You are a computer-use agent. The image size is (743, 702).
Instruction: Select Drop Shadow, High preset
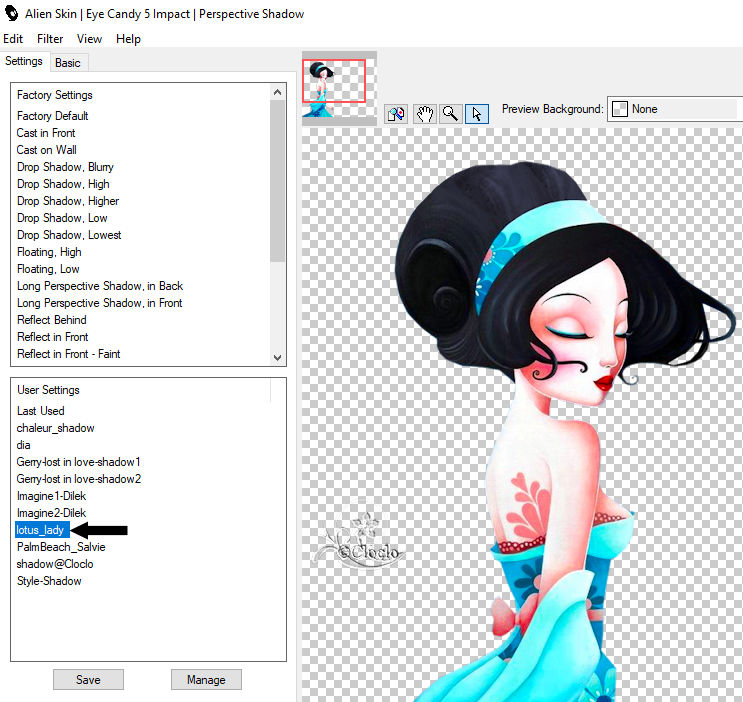point(63,184)
